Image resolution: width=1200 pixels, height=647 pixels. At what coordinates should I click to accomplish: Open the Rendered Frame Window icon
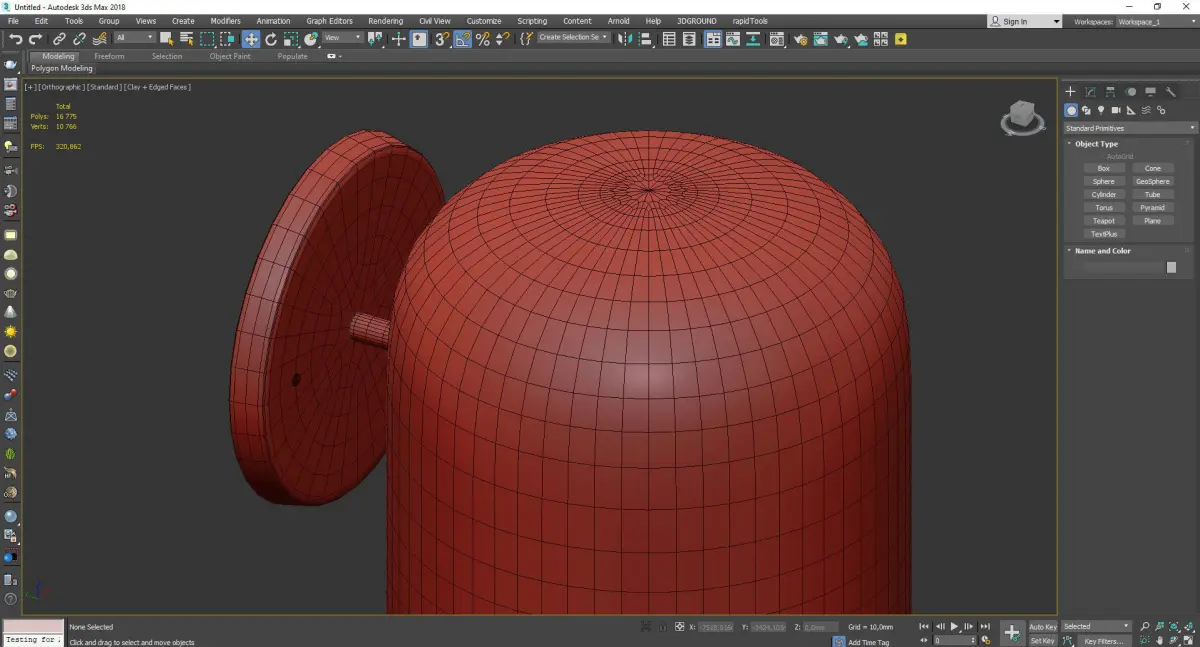click(x=820, y=39)
